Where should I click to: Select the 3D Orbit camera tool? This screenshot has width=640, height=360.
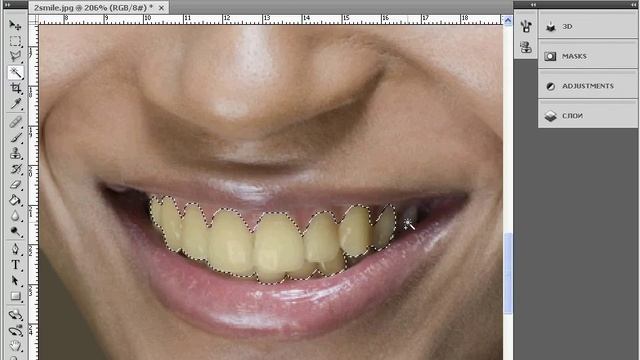tap(16, 331)
